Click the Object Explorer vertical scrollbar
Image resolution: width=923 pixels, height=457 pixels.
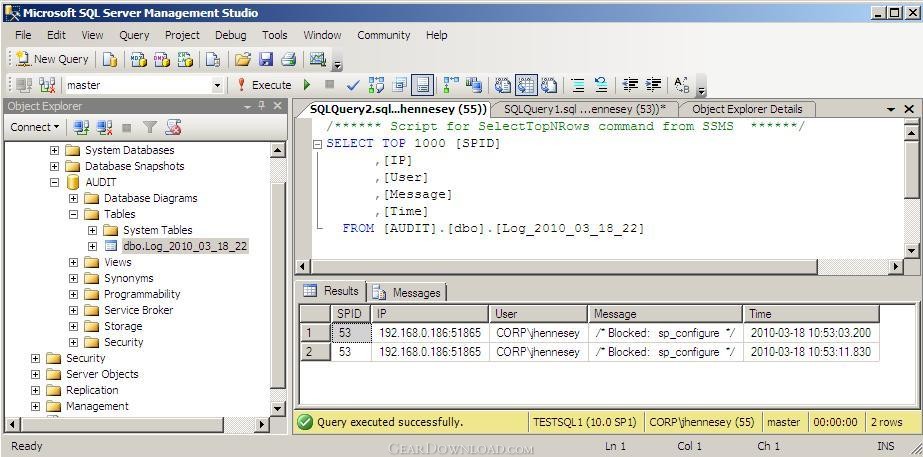tap(278, 279)
